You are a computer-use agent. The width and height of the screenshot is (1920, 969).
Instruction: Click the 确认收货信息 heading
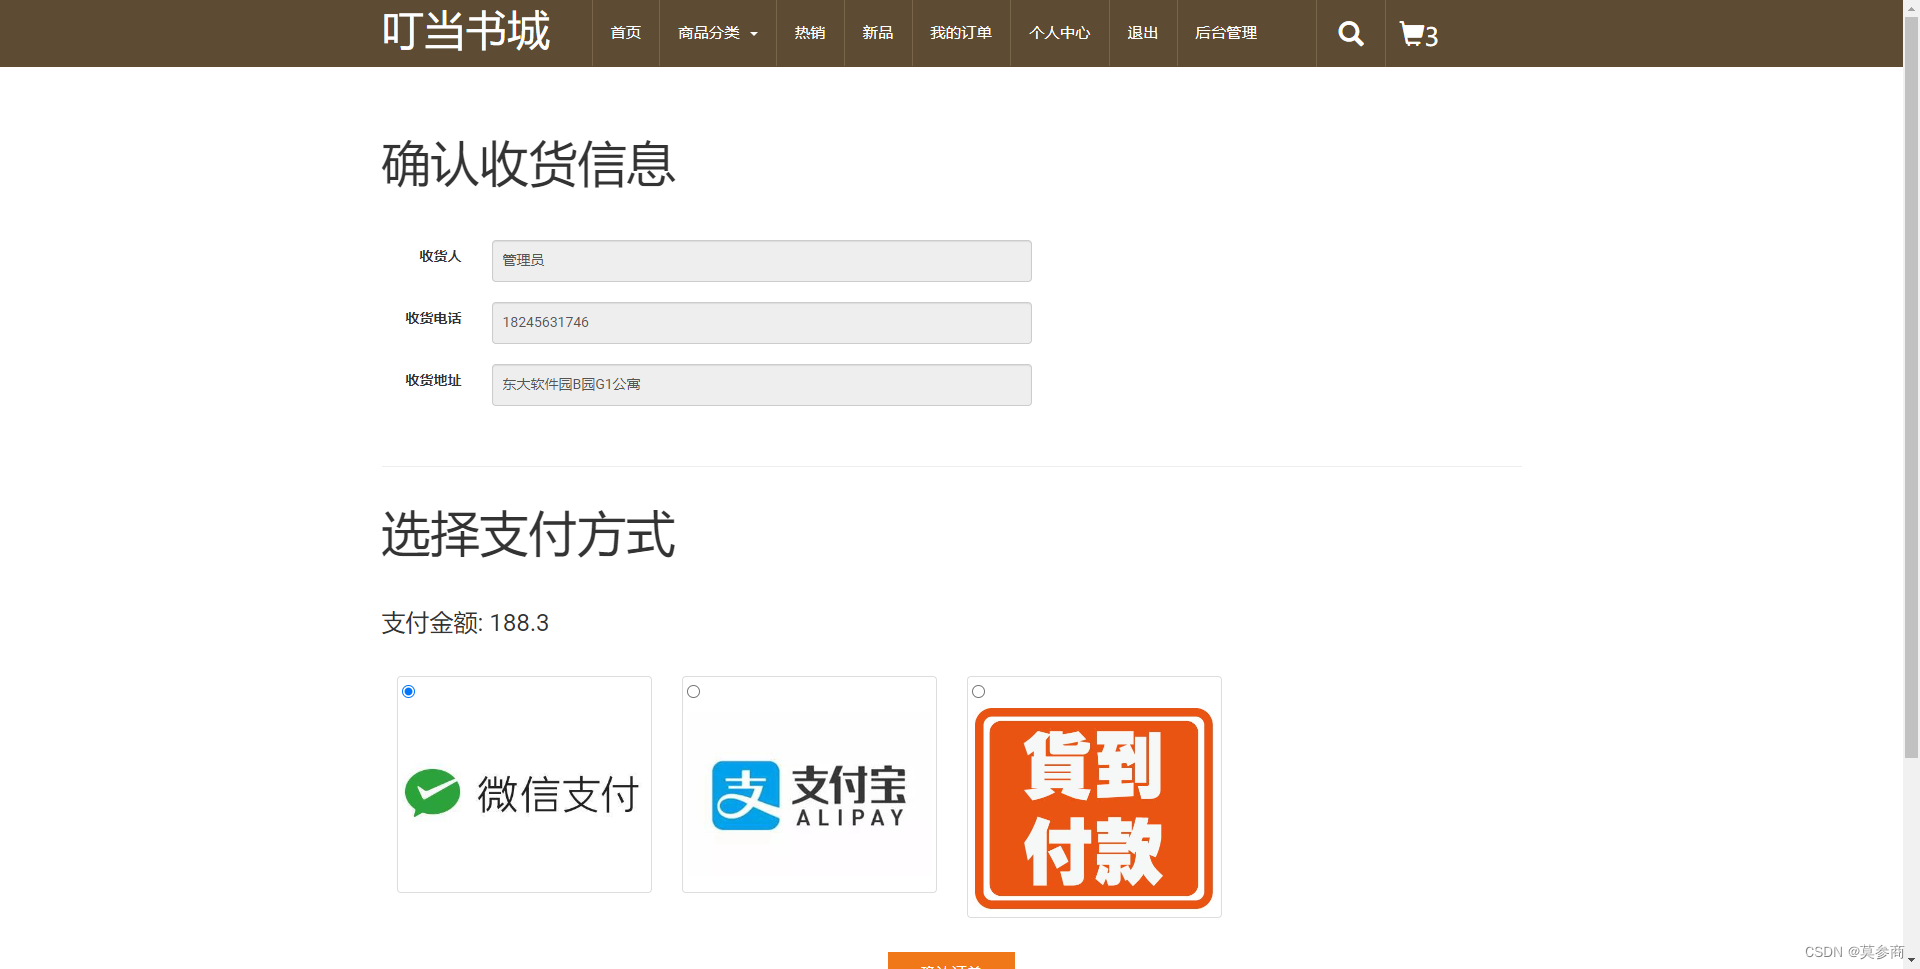[x=529, y=164]
